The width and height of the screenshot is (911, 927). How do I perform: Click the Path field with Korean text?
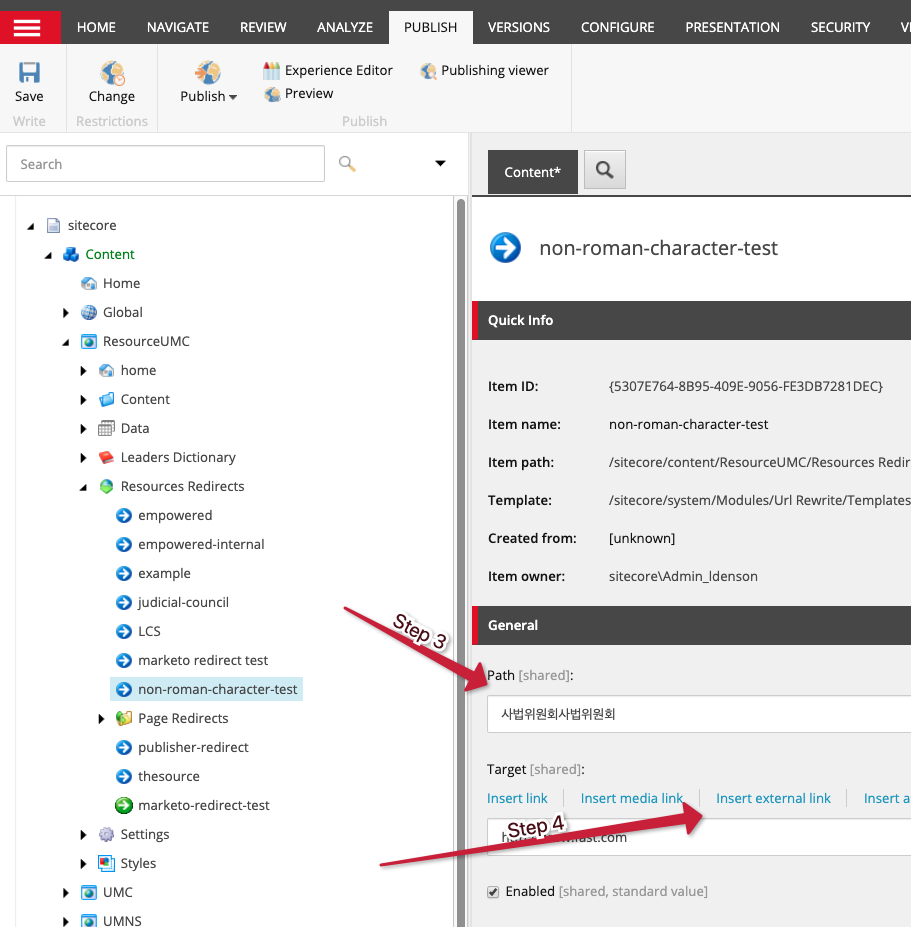point(699,714)
